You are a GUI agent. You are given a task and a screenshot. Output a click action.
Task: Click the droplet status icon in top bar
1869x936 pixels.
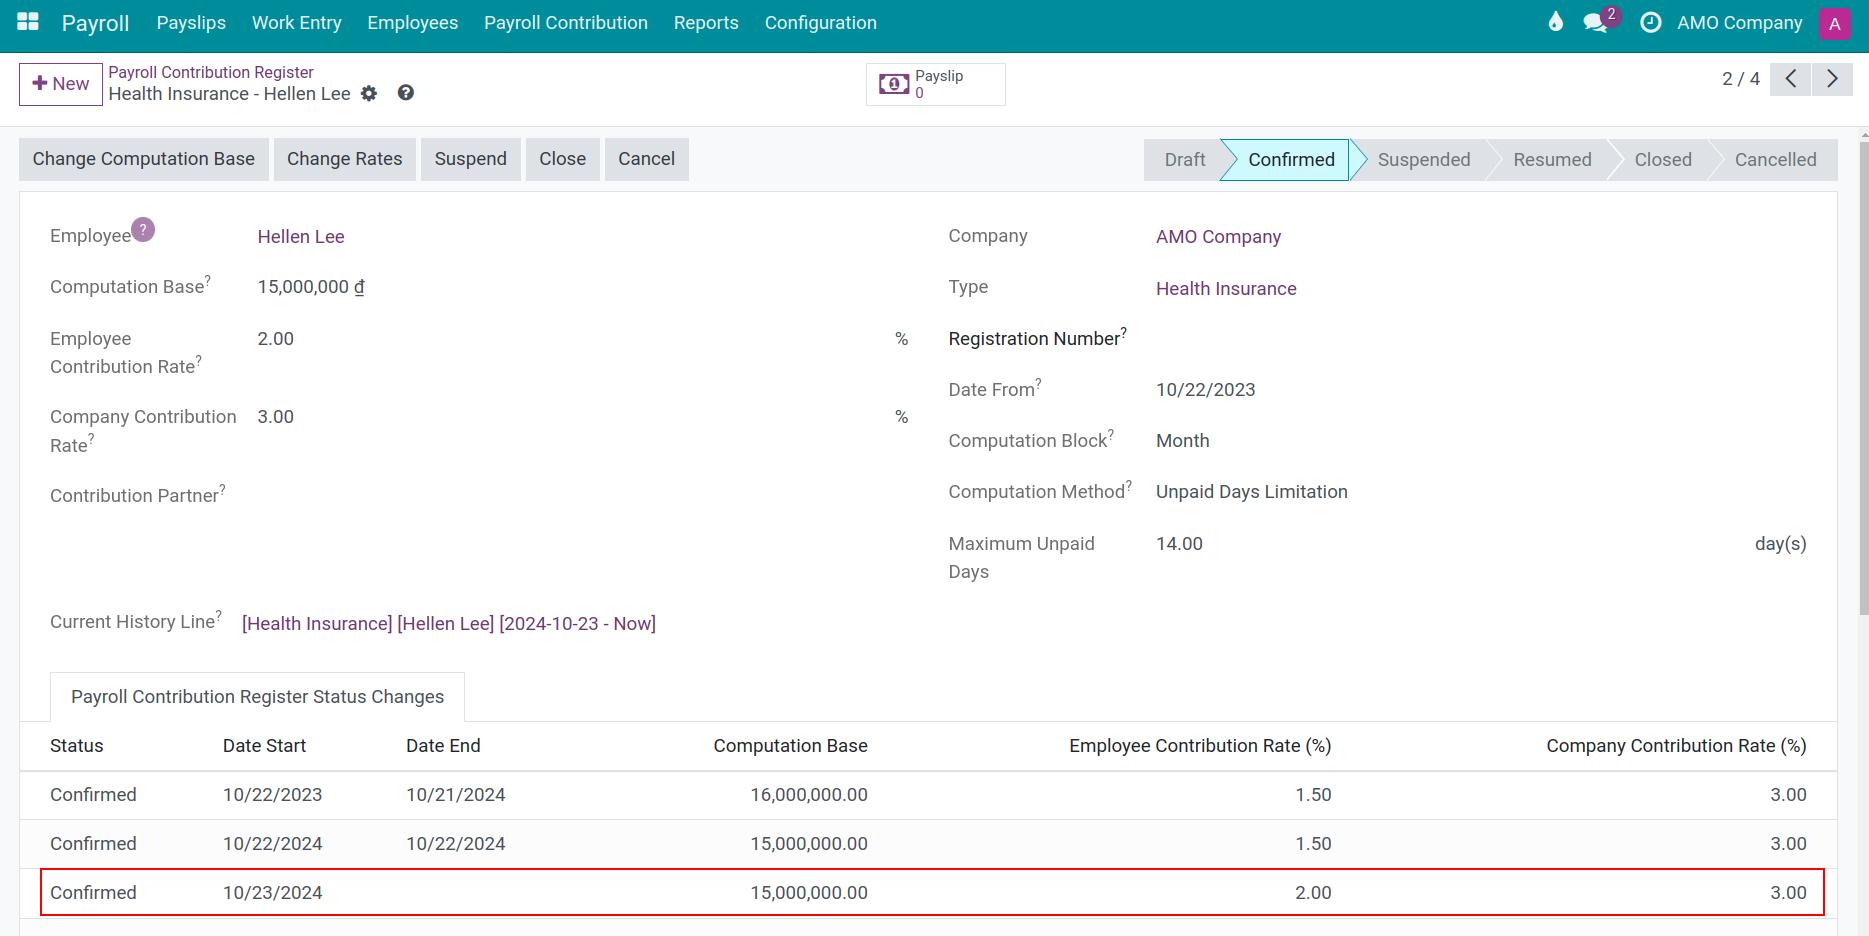(x=1555, y=22)
